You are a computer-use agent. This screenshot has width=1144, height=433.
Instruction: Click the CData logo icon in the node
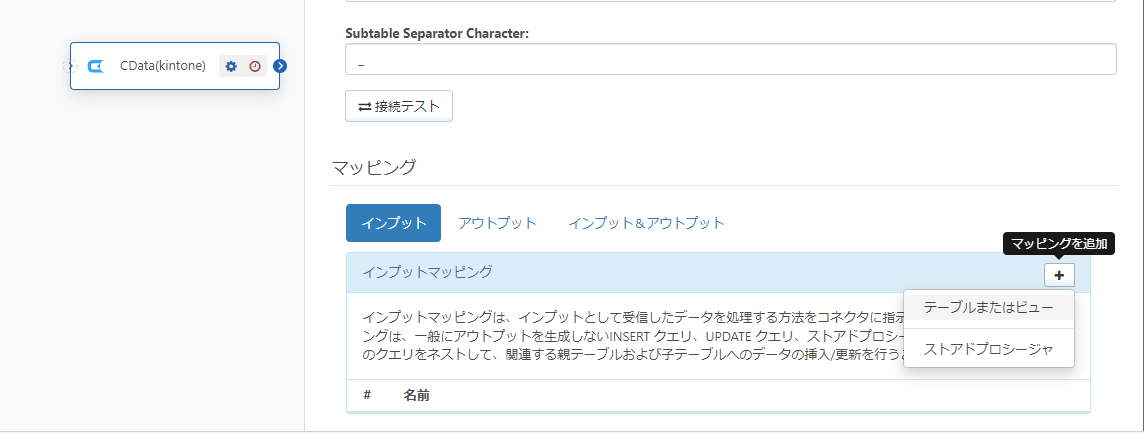pyautogui.click(x=96, y=66)
